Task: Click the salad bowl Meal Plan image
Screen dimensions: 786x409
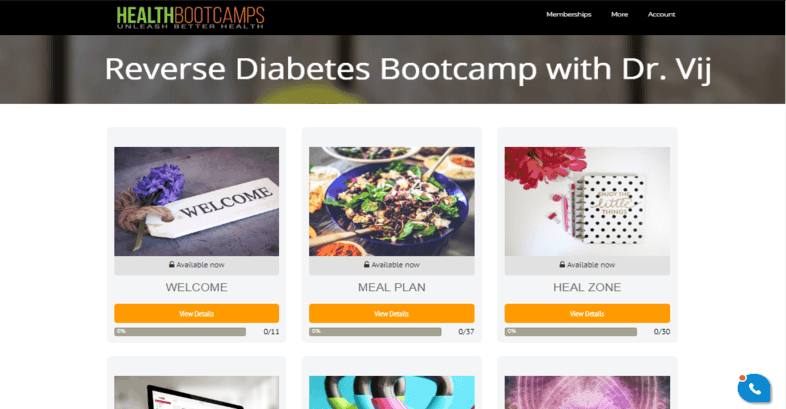Action: 391,201
